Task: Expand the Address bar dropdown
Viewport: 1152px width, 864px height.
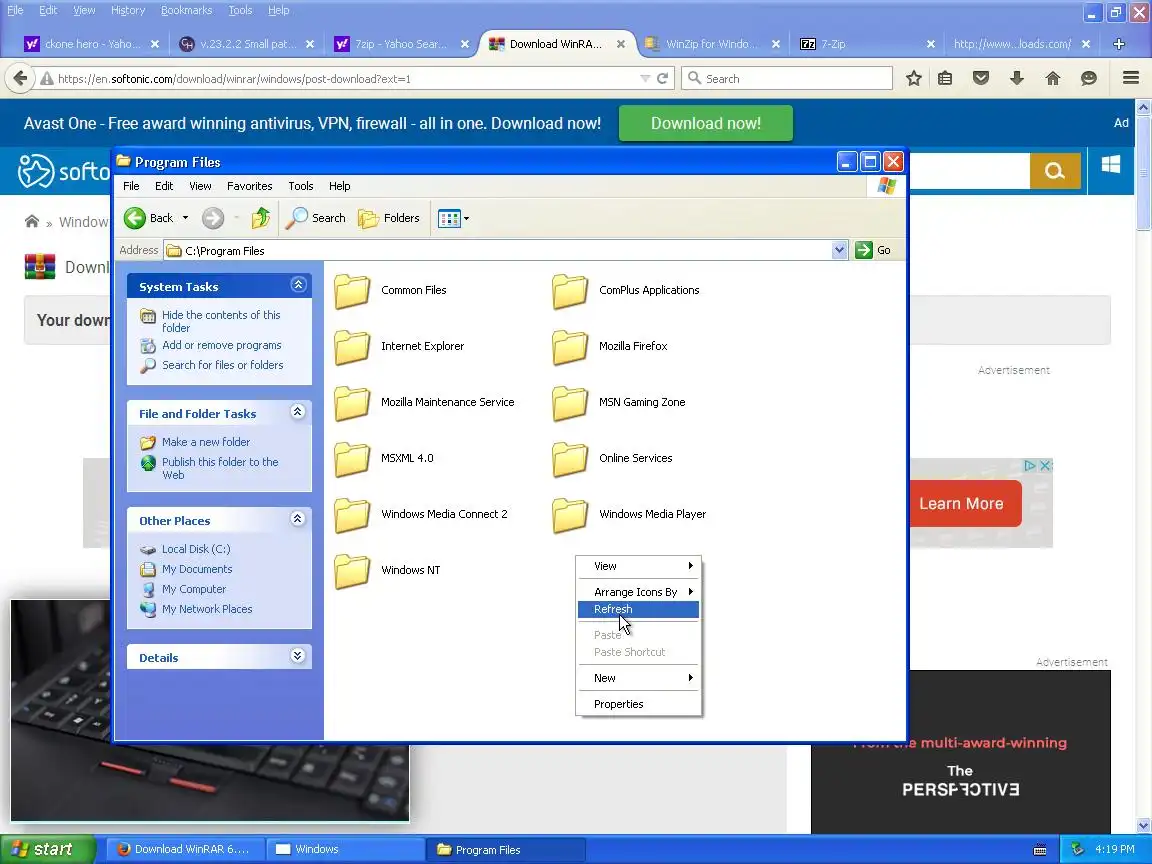Action: click(x=839, y=251)
